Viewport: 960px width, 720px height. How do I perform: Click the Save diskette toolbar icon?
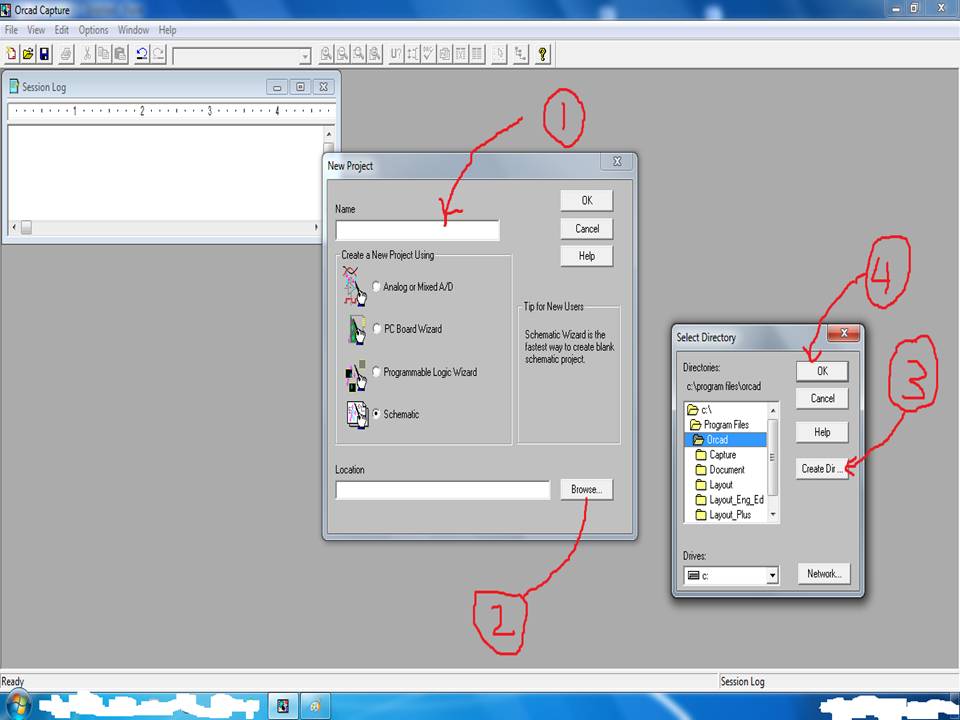click(44, 54)
